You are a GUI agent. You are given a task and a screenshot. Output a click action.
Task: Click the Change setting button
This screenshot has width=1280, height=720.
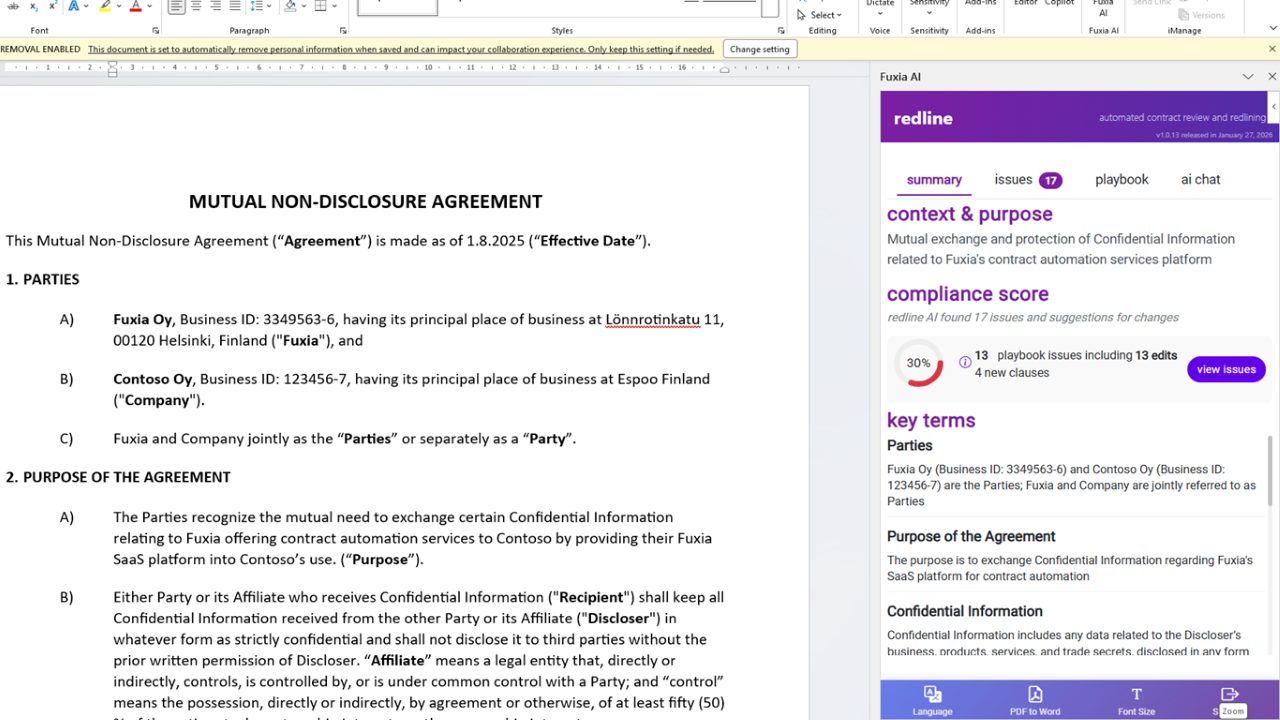[x=759, y=49]
